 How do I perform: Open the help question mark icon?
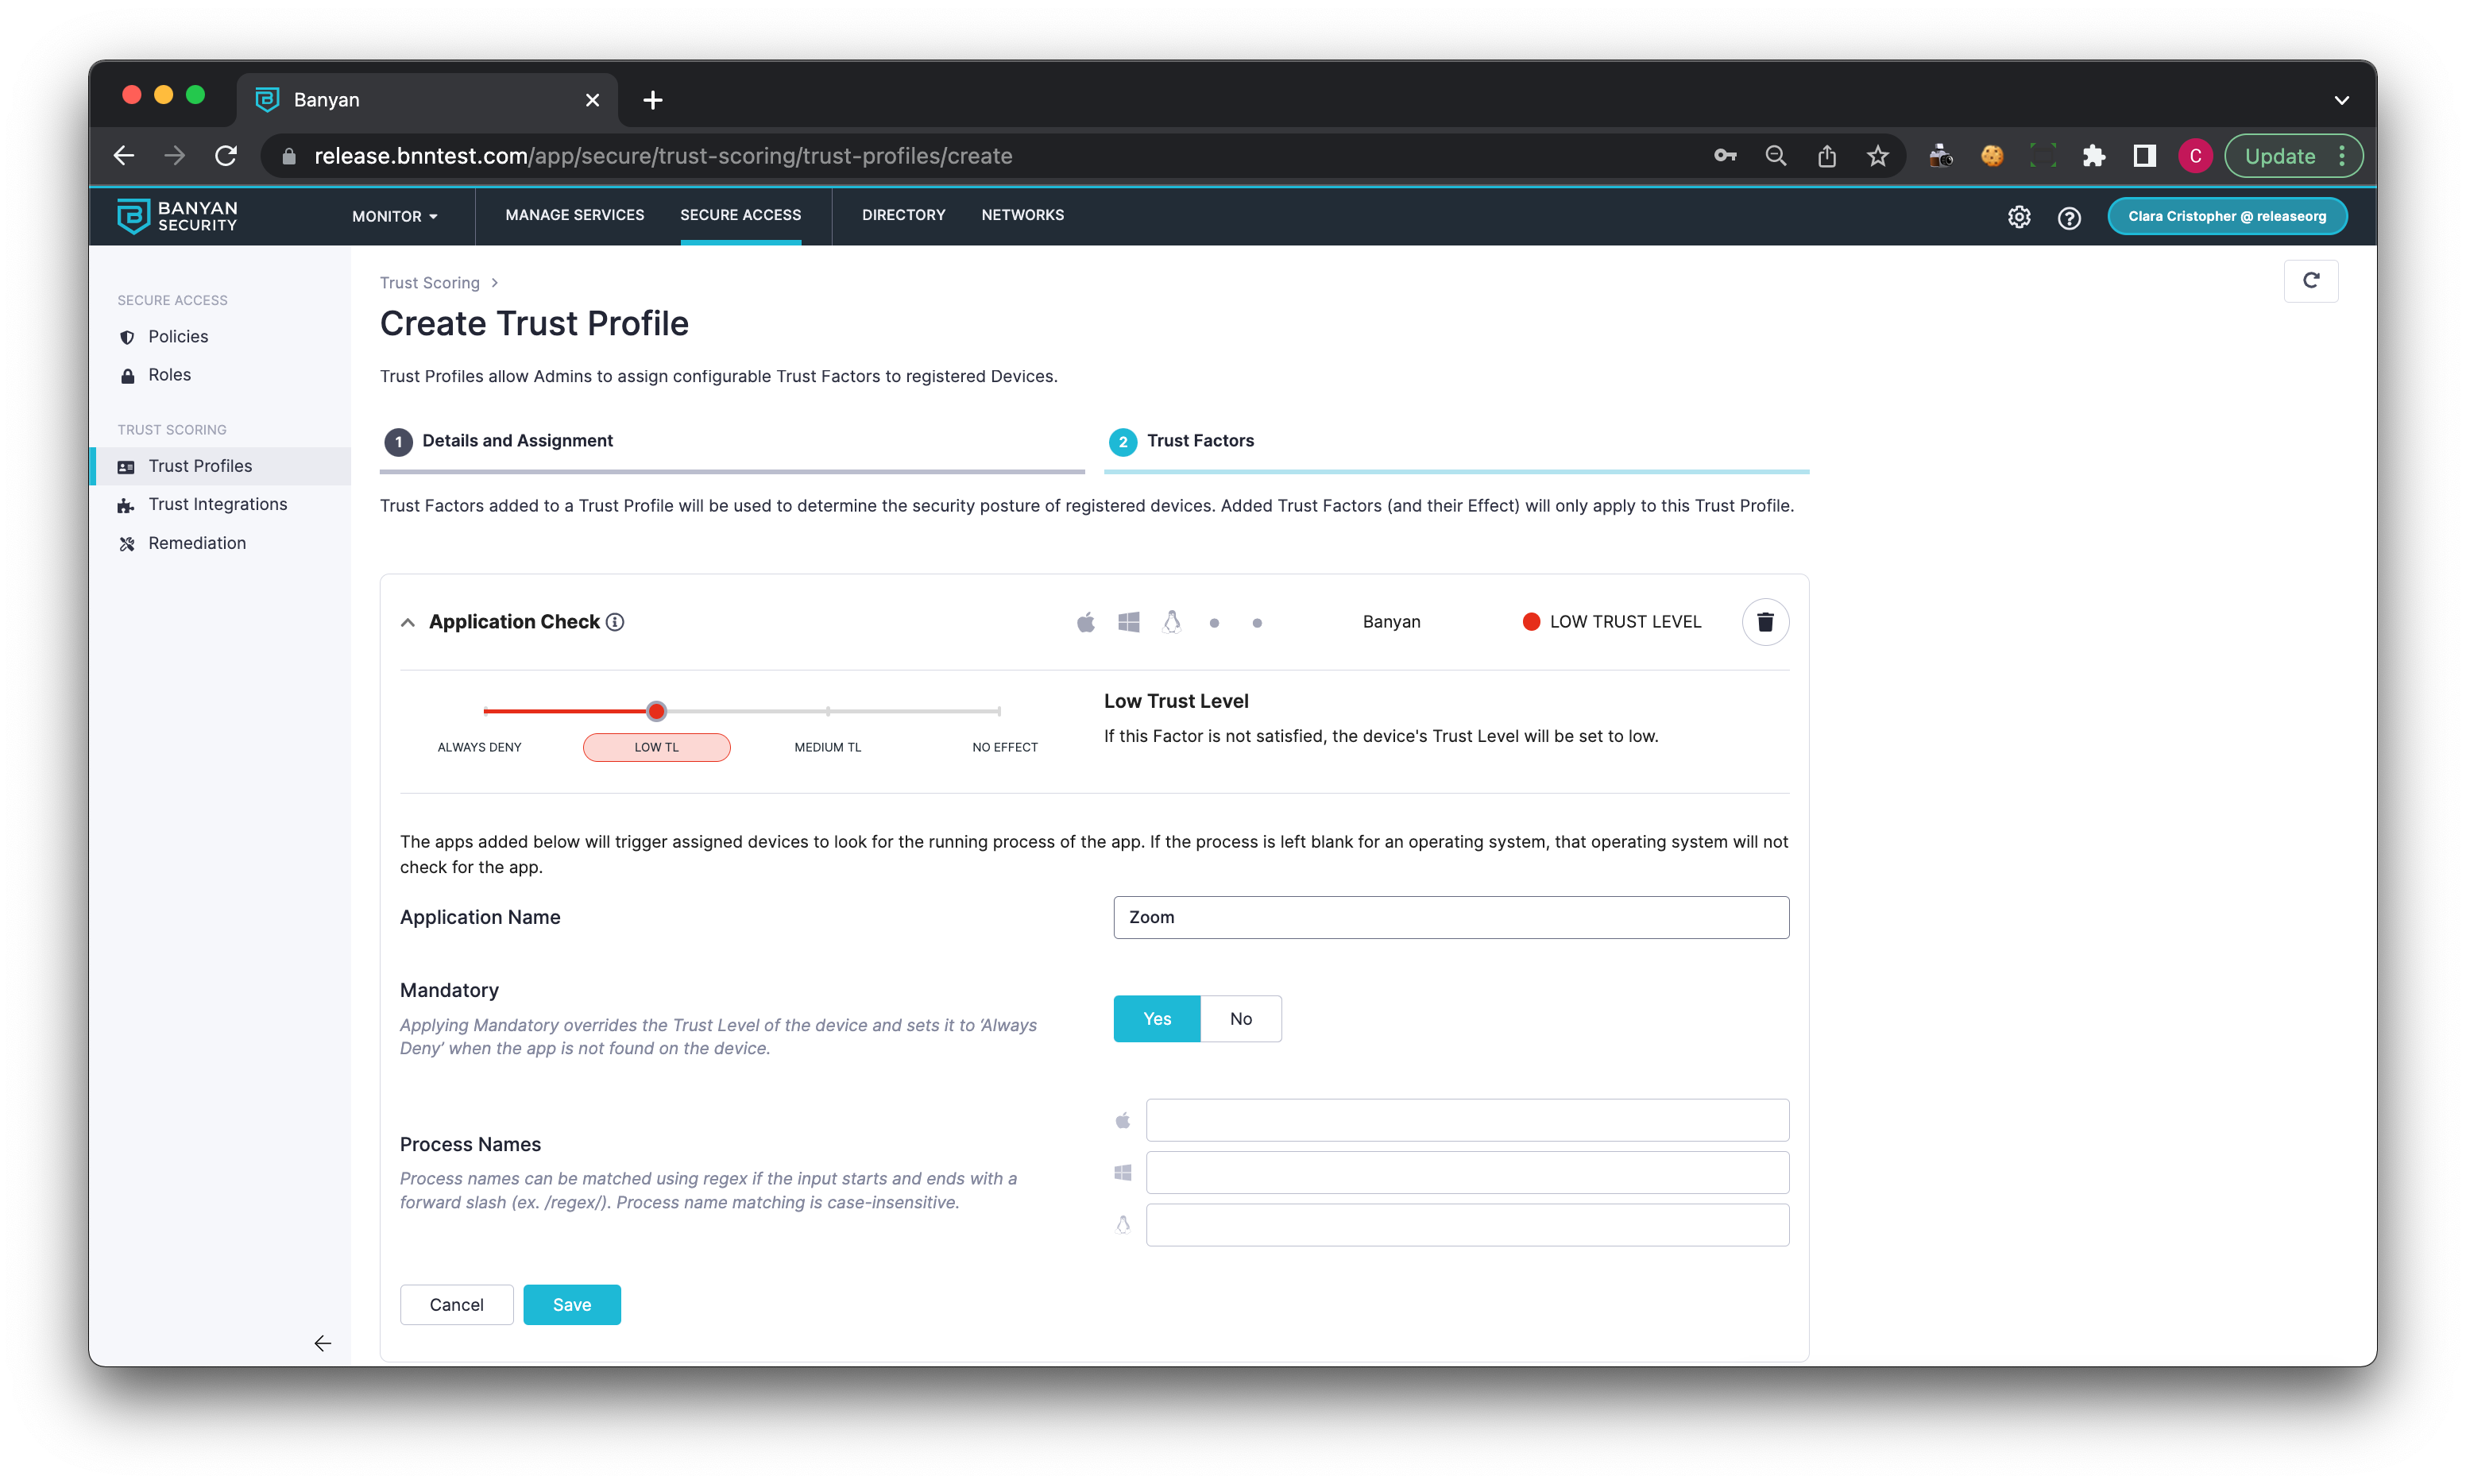click(2069, 217)
